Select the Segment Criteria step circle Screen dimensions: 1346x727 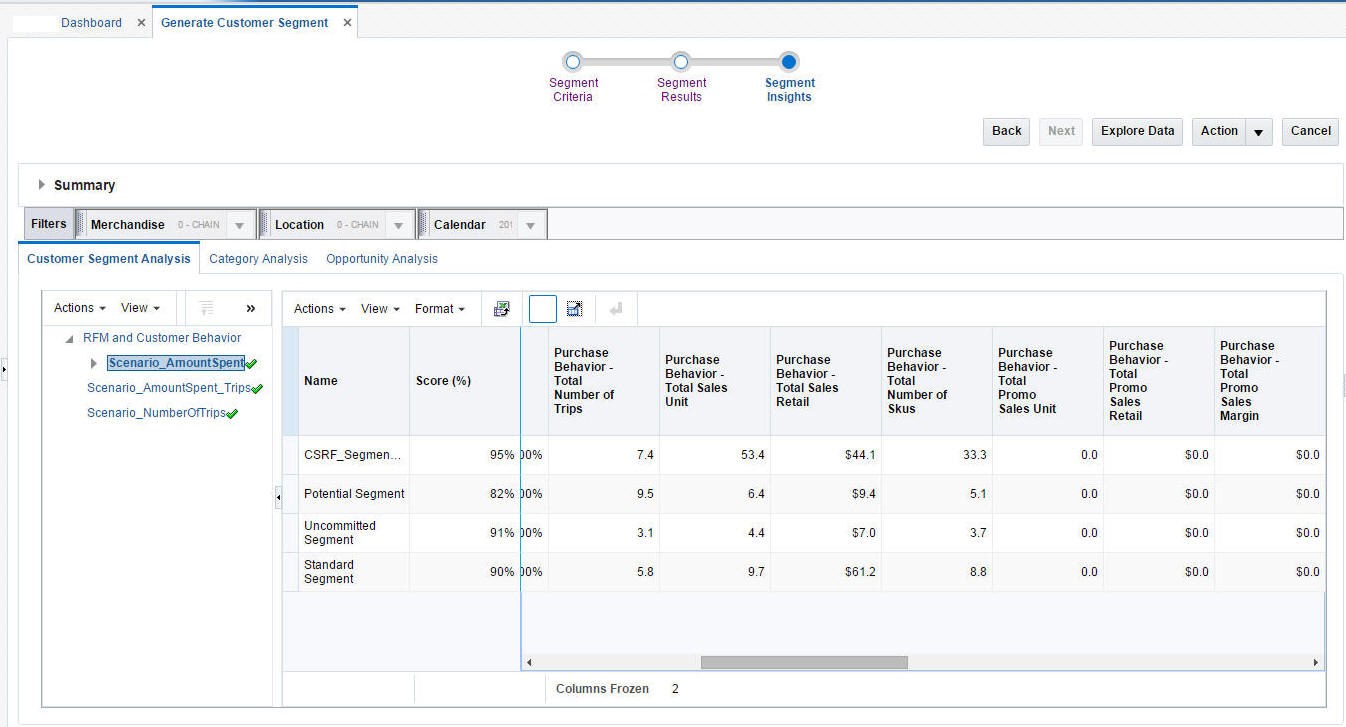pos(572,62)
